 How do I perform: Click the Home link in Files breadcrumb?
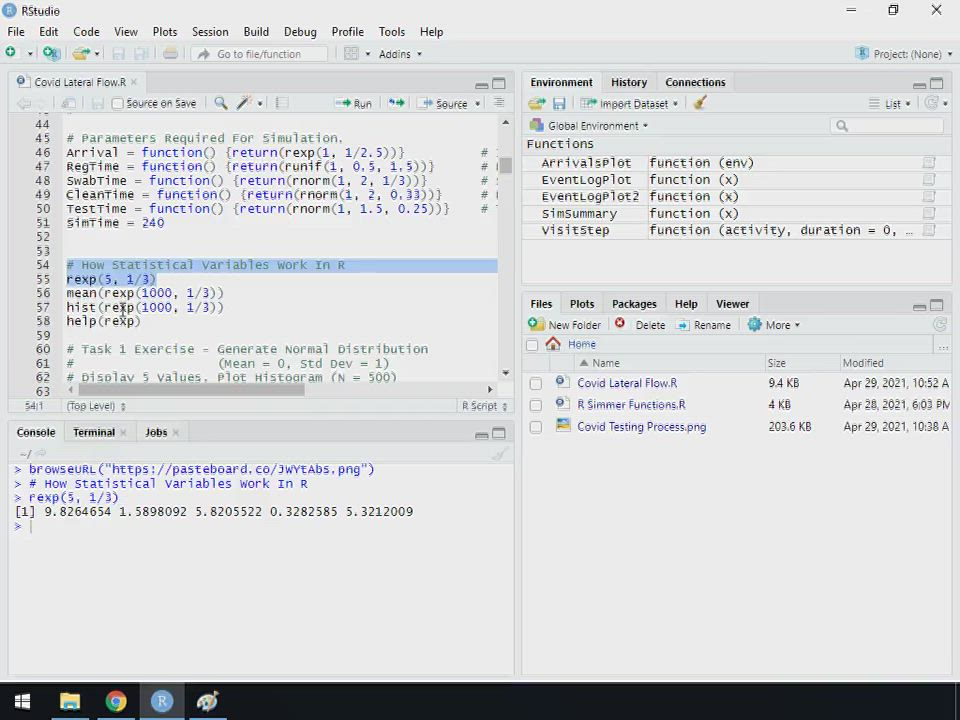tap(581, 344)
